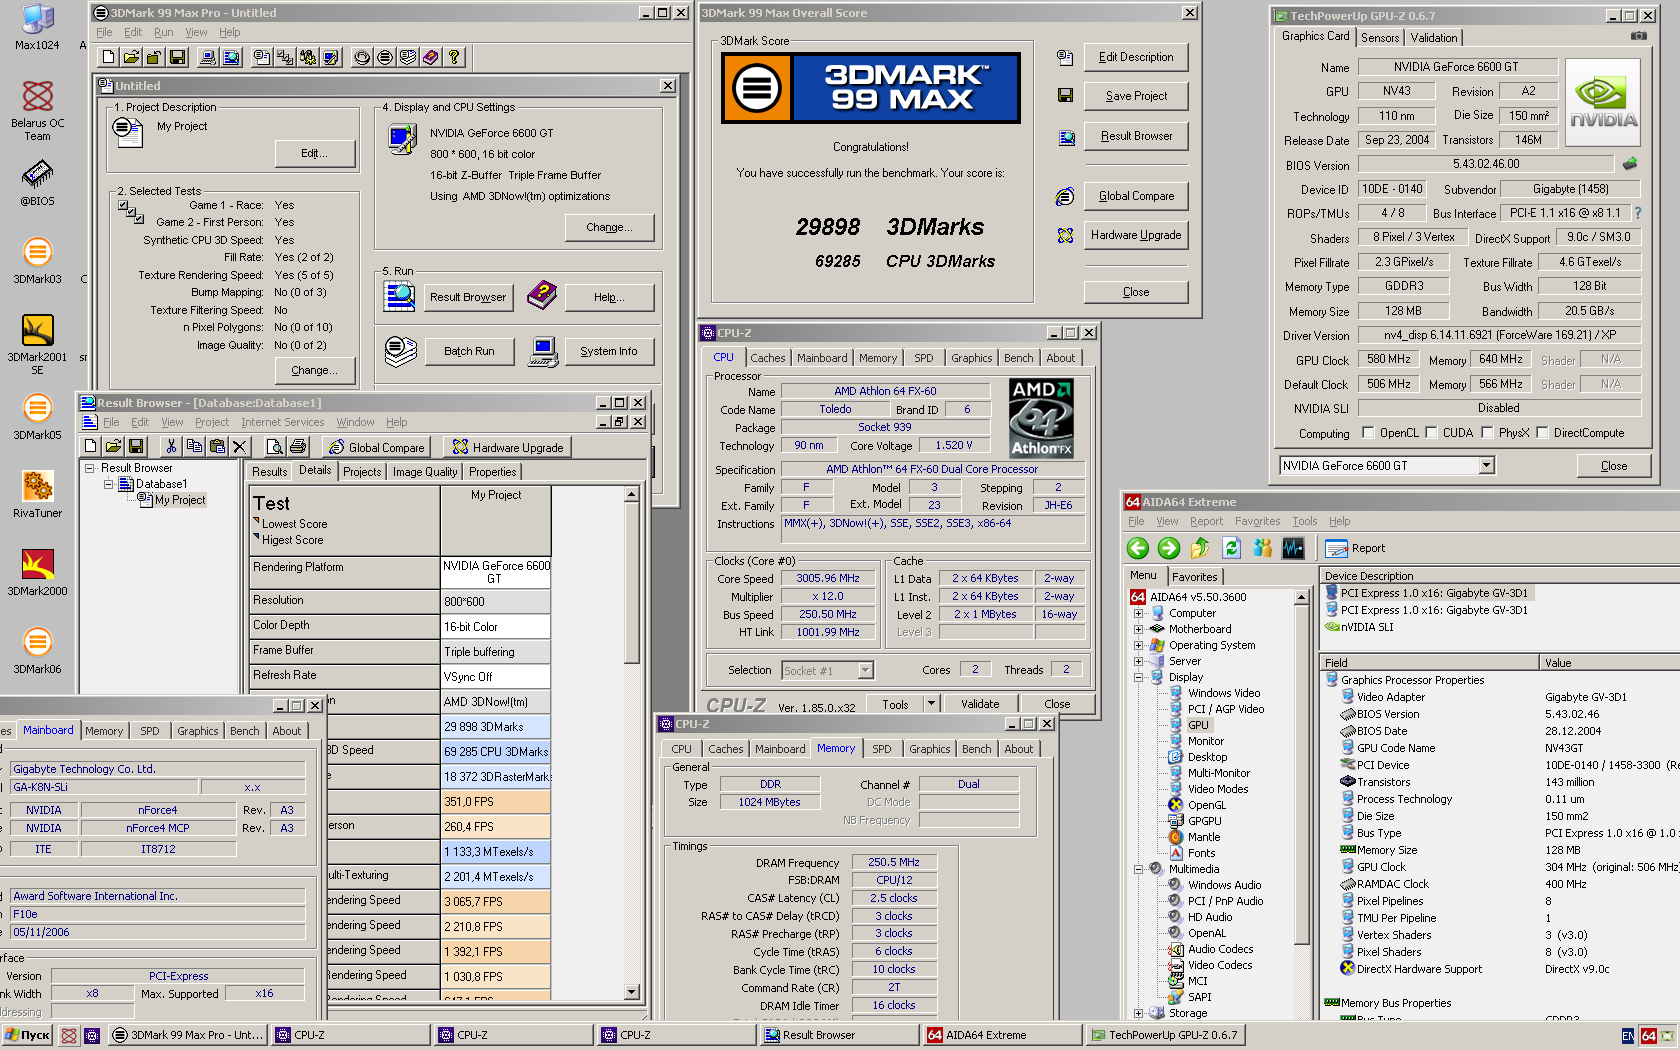Click the Result Browser results vertical scrollbar
Screen dimensions: 1680x1050
[632, 742]
